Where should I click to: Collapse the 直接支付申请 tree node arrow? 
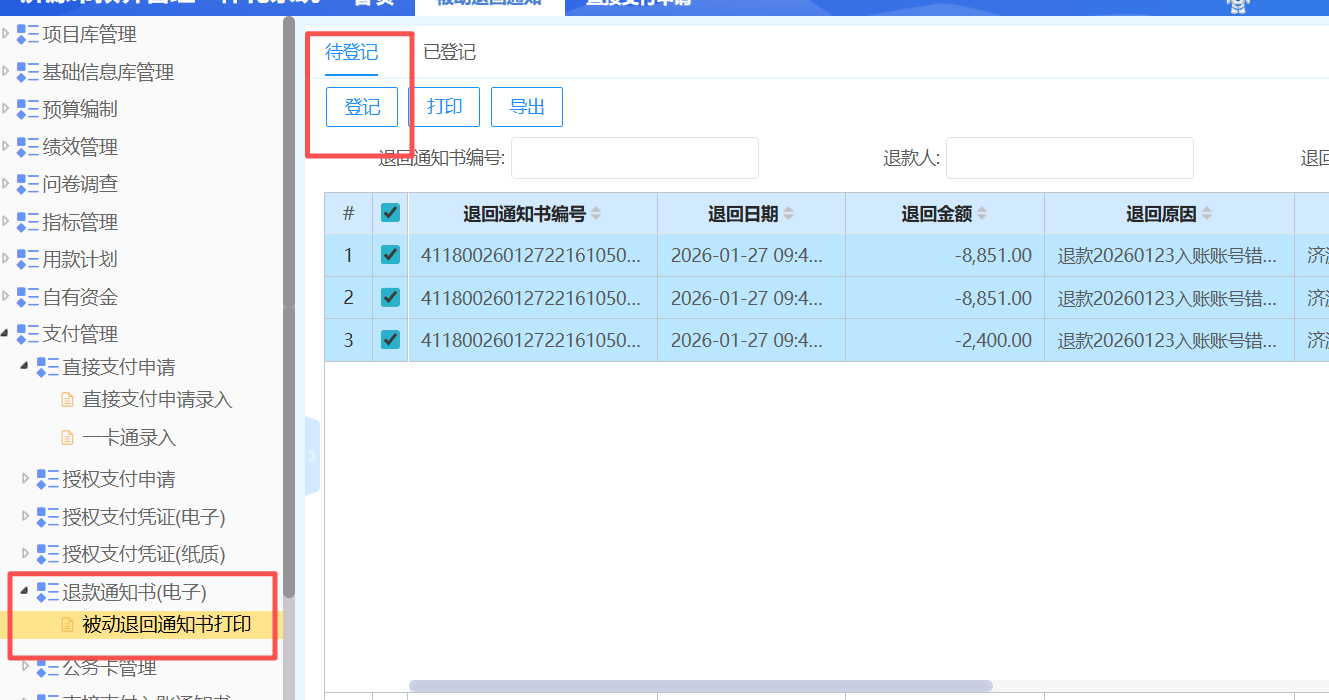pos(25,367)
